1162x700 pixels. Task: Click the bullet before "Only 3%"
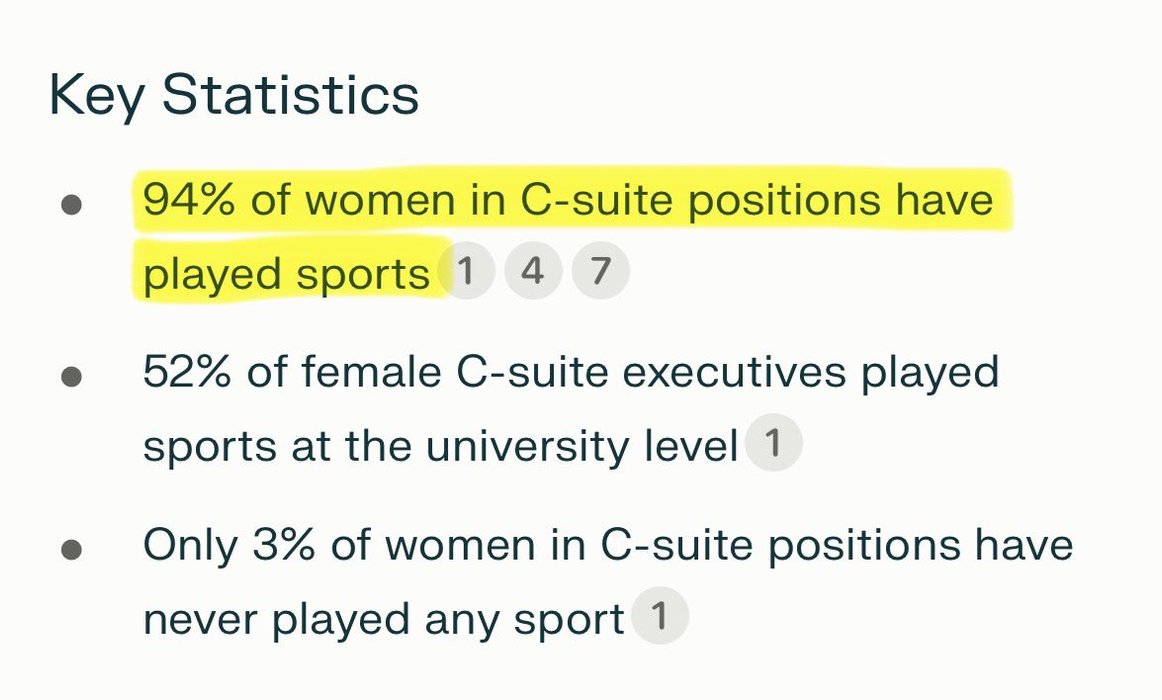71,550
